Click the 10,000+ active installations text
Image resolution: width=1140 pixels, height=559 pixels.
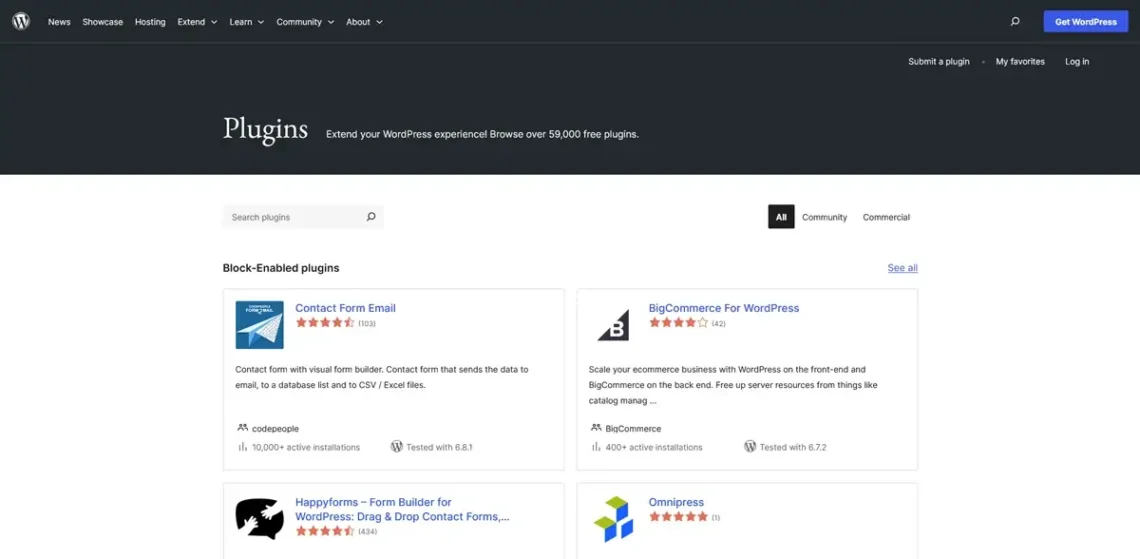click(306, 447)
